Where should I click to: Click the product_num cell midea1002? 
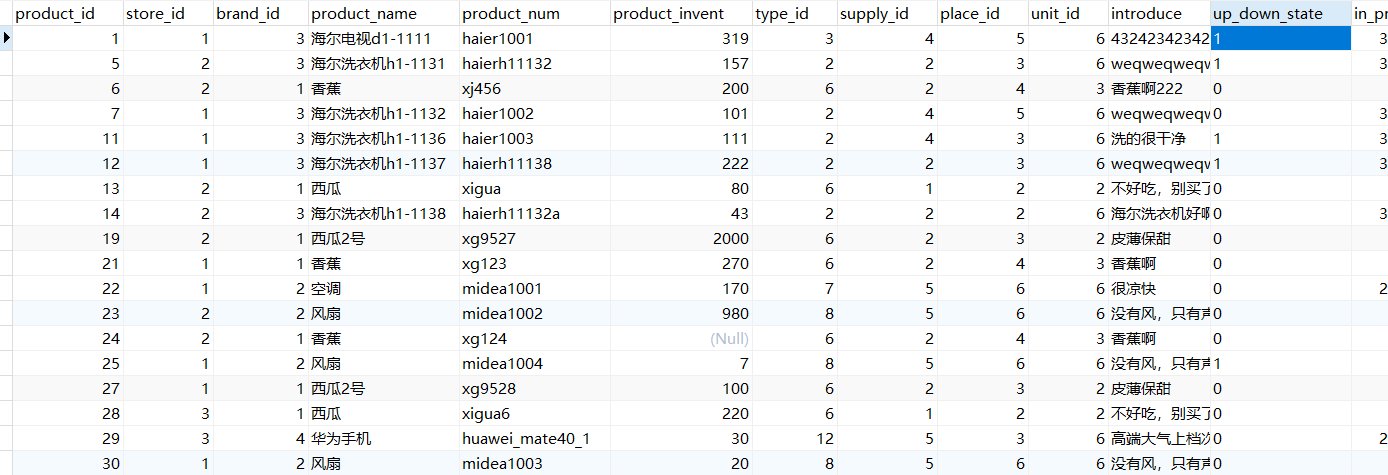pyautogui.click(x=534, y=313)
